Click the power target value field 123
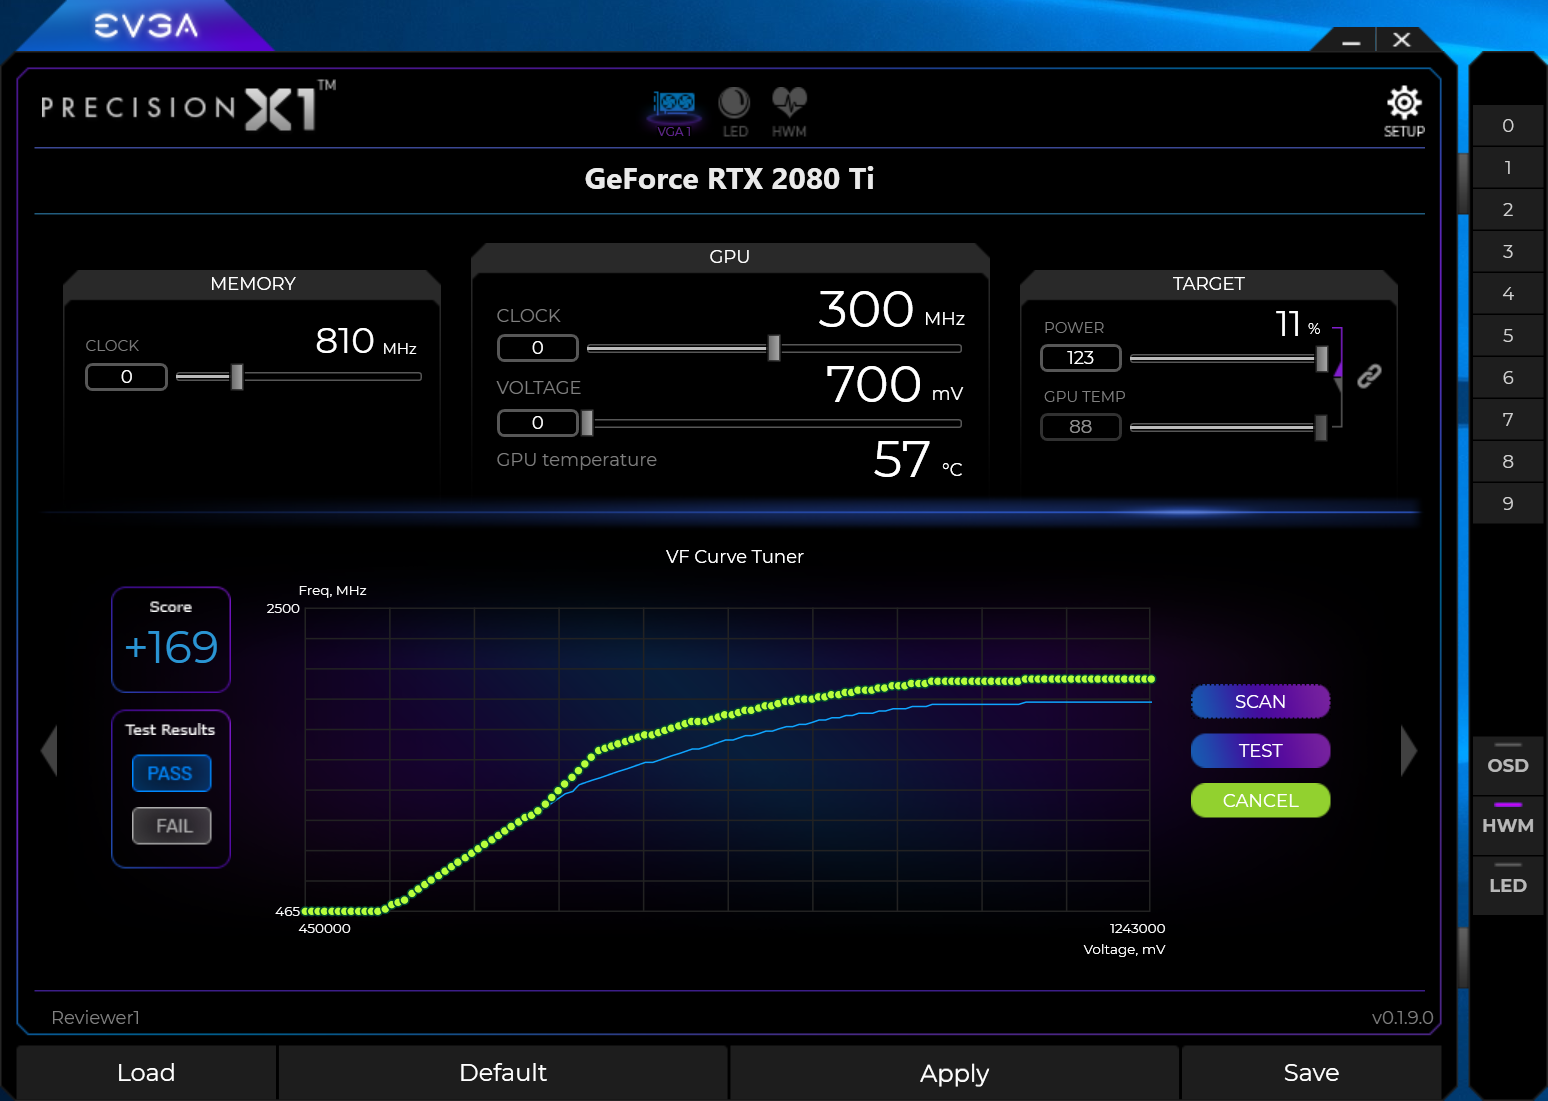The width and height of the screenshot is (1548, 1101). pos(1081,358)
